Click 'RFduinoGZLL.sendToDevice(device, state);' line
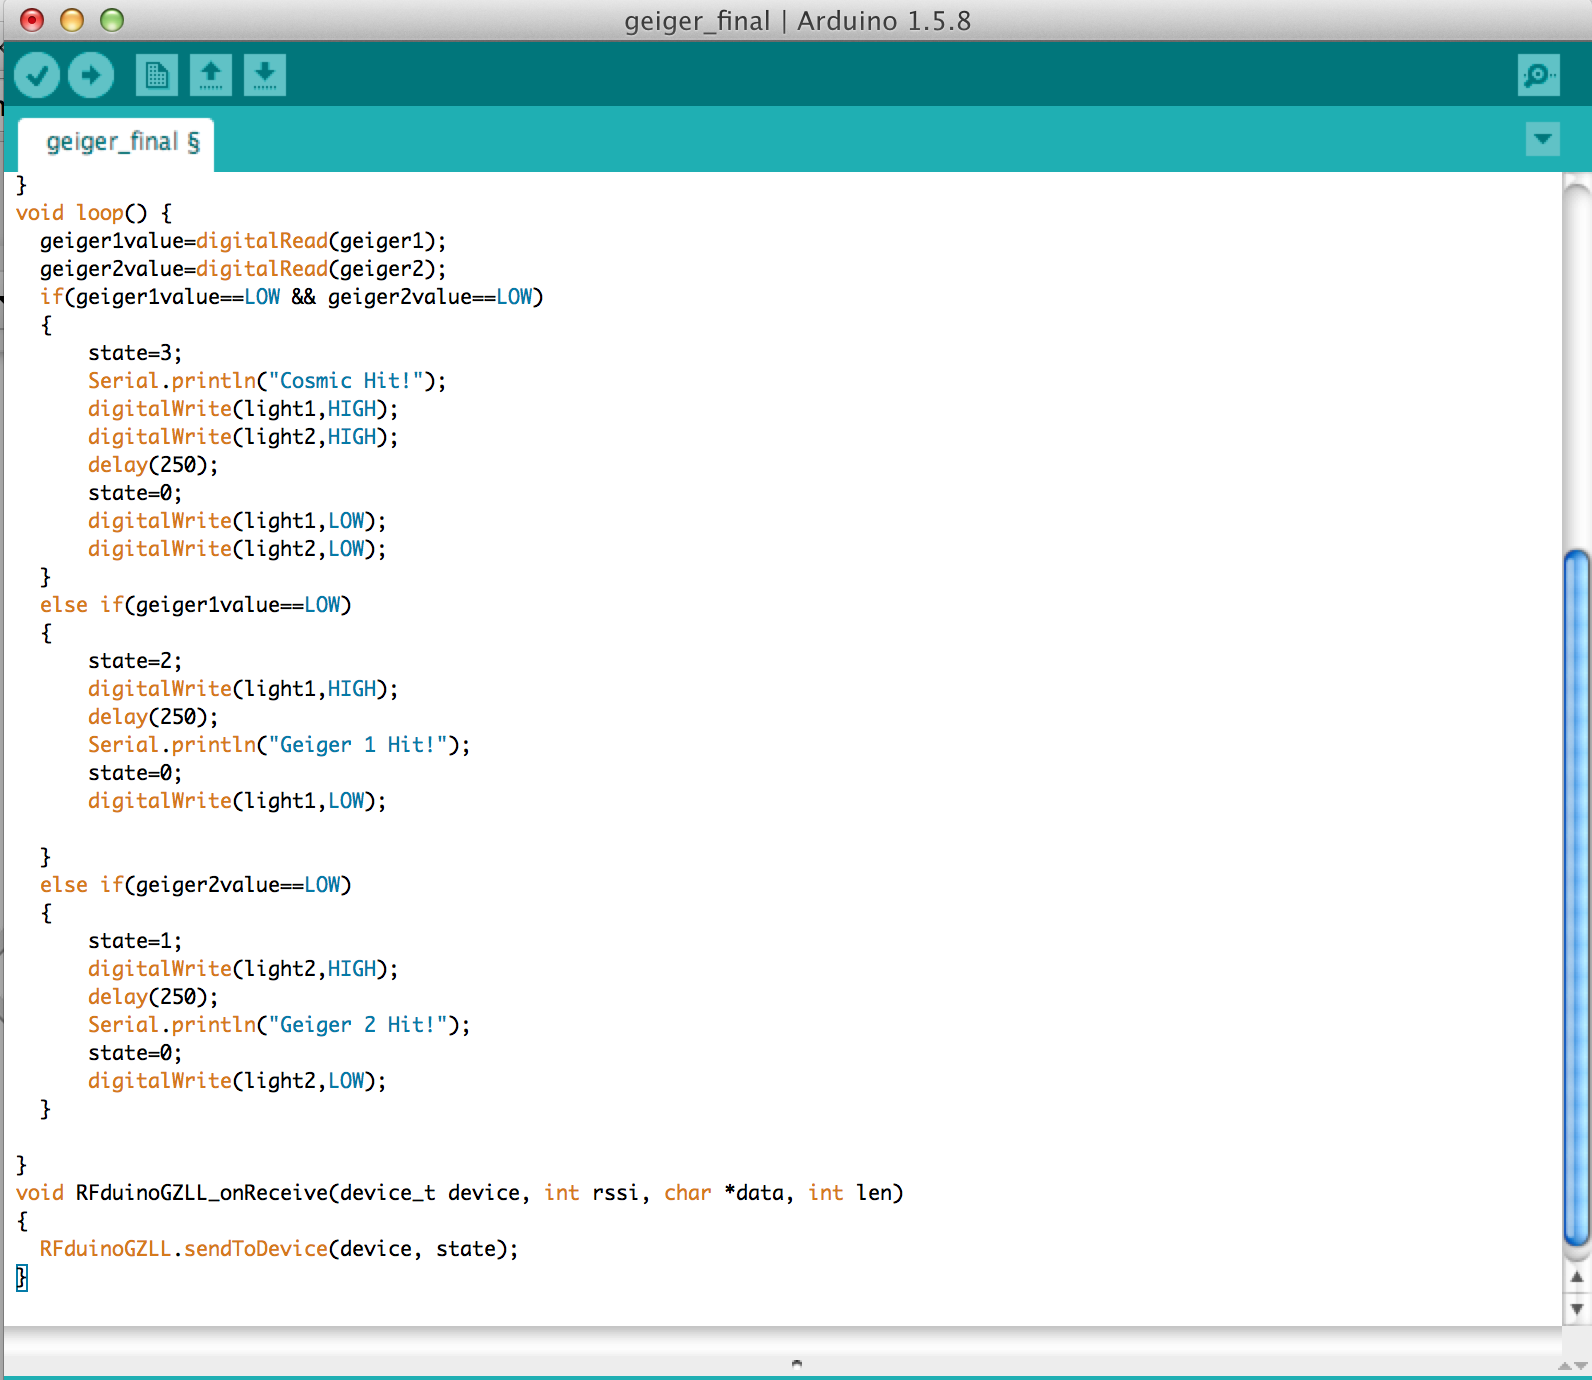This screenshot has height=1380, width=1592. 279,1249
